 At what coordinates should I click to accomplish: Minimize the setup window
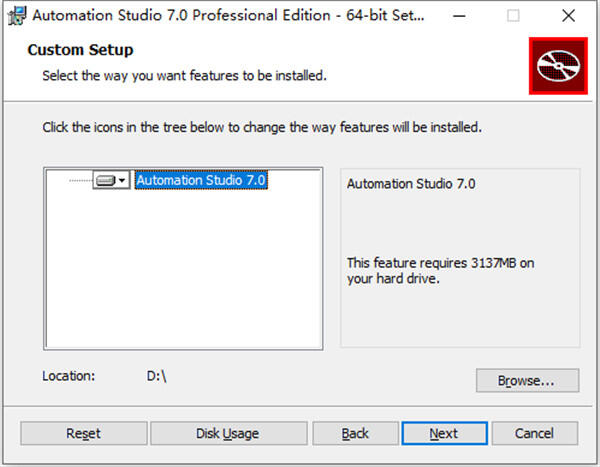tap(456, 15)
